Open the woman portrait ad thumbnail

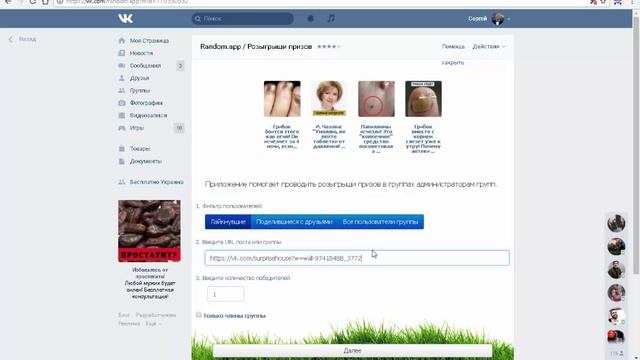(329, 99)
